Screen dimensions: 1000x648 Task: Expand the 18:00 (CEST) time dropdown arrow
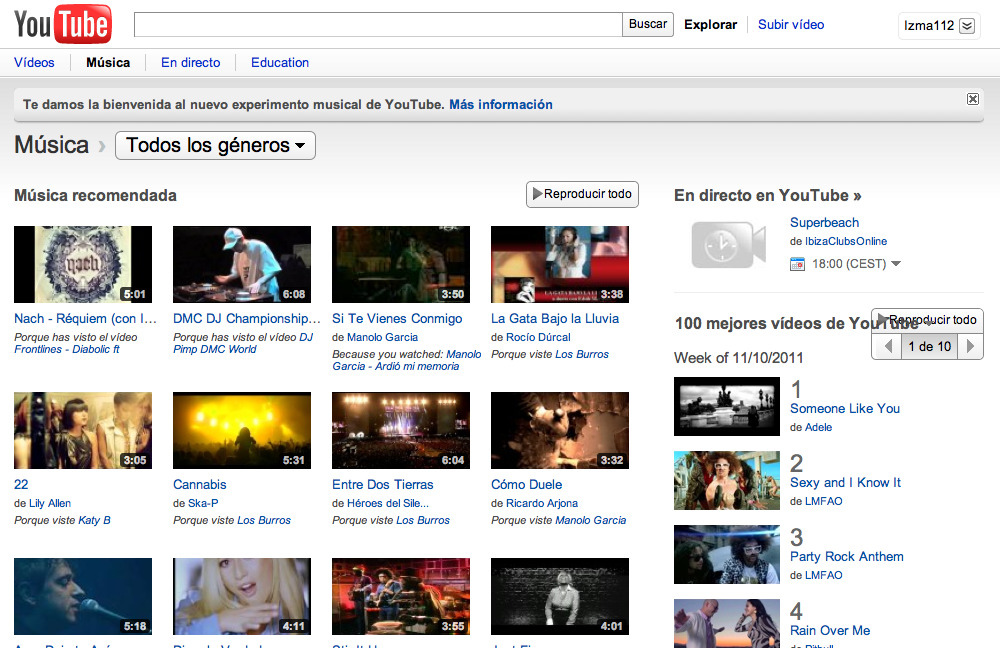(x=896, y=264)
